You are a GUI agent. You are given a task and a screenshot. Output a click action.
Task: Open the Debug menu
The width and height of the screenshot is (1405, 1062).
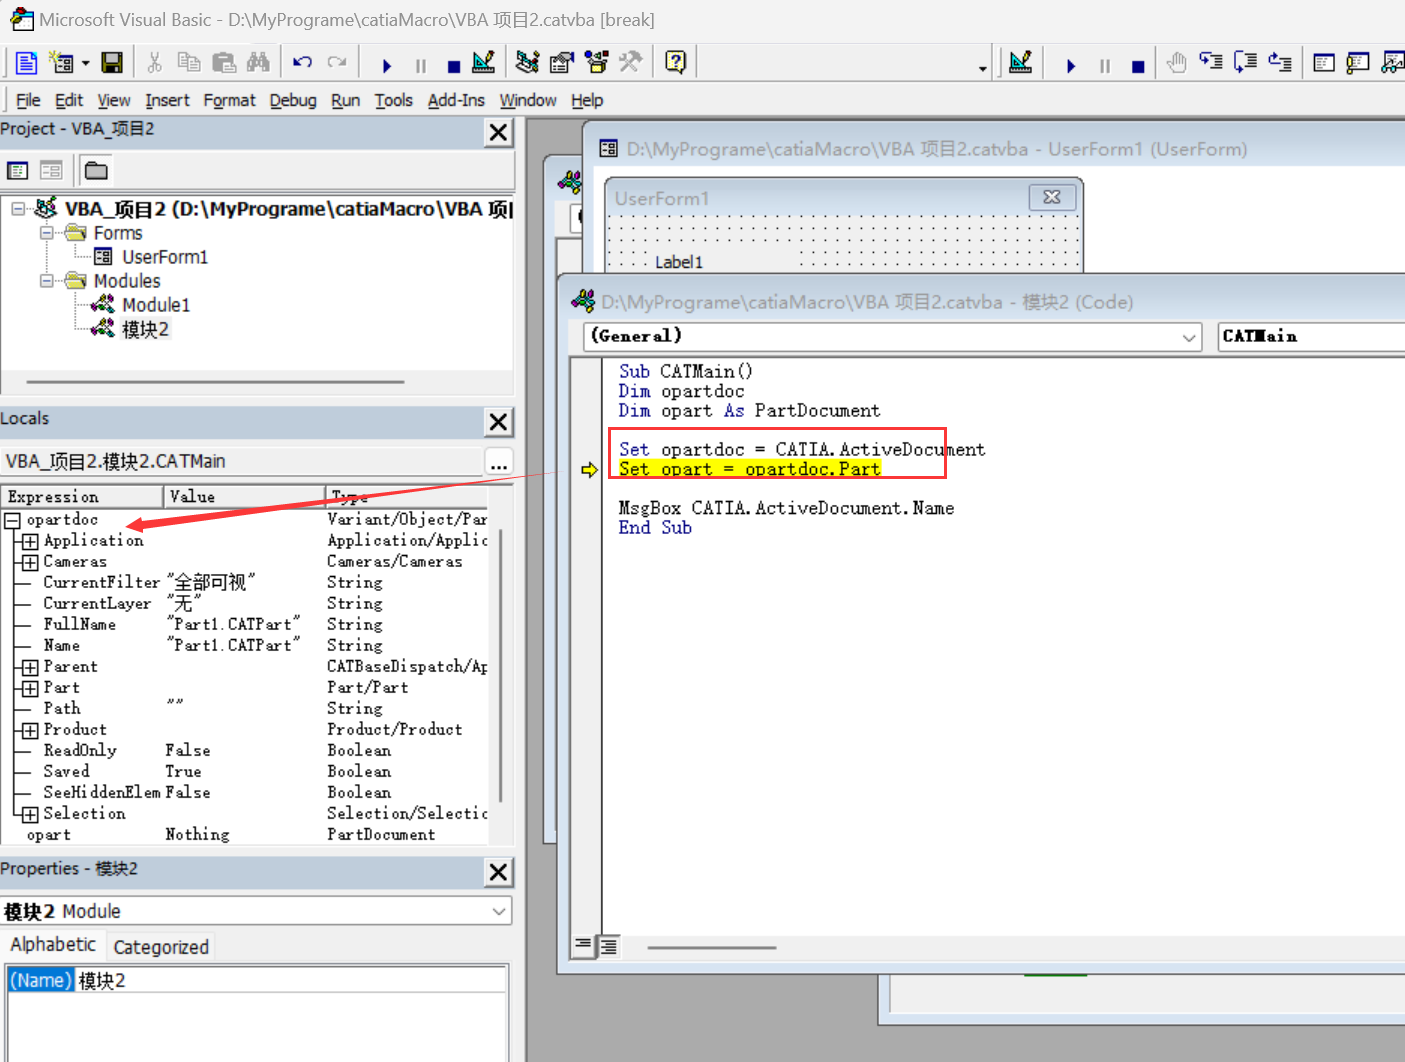[293, 100]
